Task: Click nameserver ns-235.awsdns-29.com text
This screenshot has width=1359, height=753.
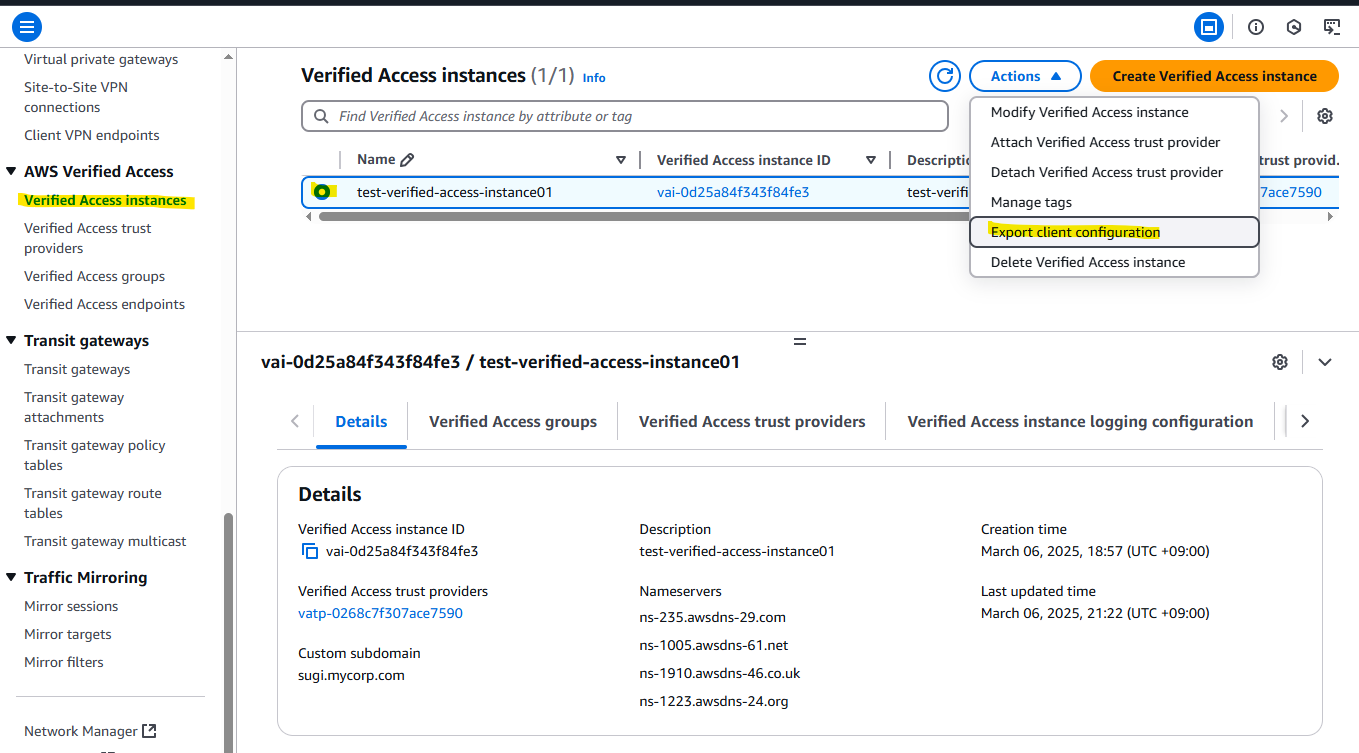Action: [x=713, y=617]
